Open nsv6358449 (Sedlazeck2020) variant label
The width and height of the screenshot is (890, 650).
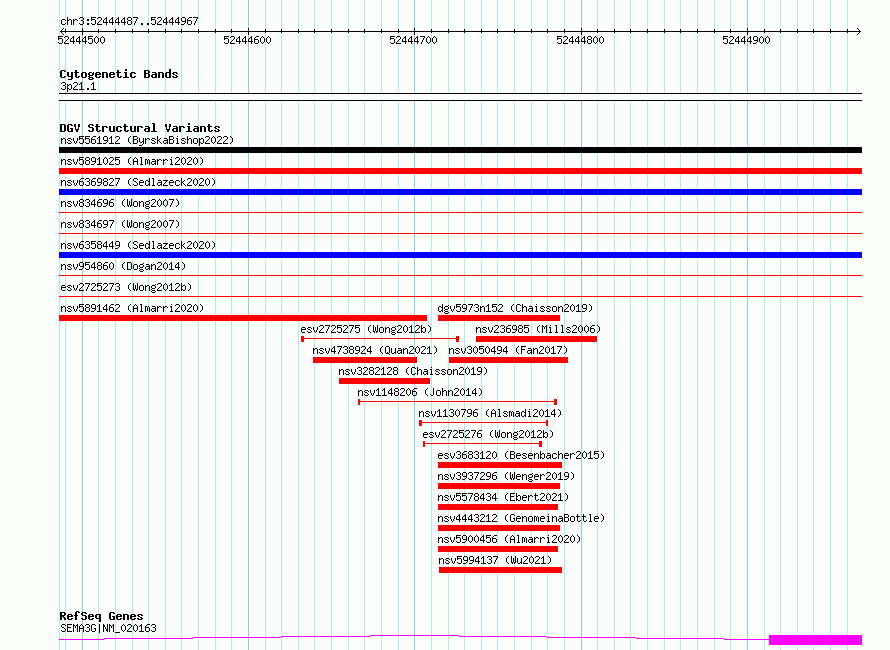click(x=138, y=245)
